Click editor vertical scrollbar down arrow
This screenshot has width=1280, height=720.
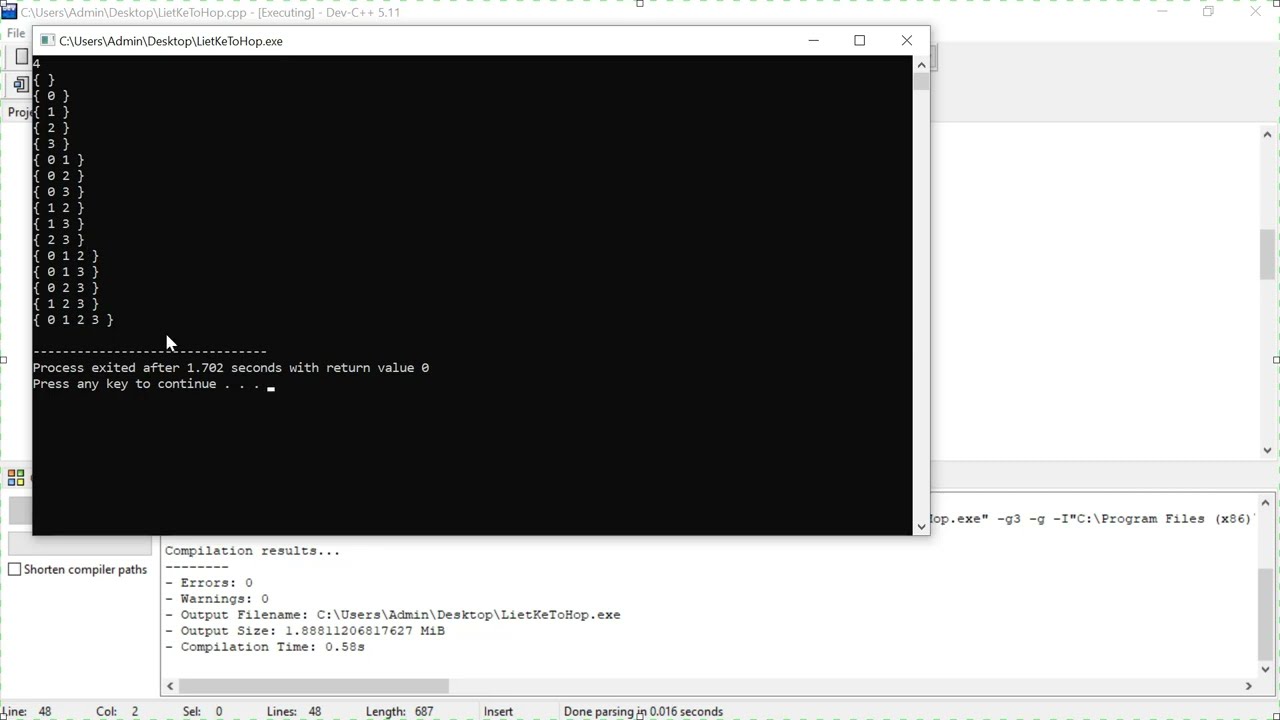1267,449
